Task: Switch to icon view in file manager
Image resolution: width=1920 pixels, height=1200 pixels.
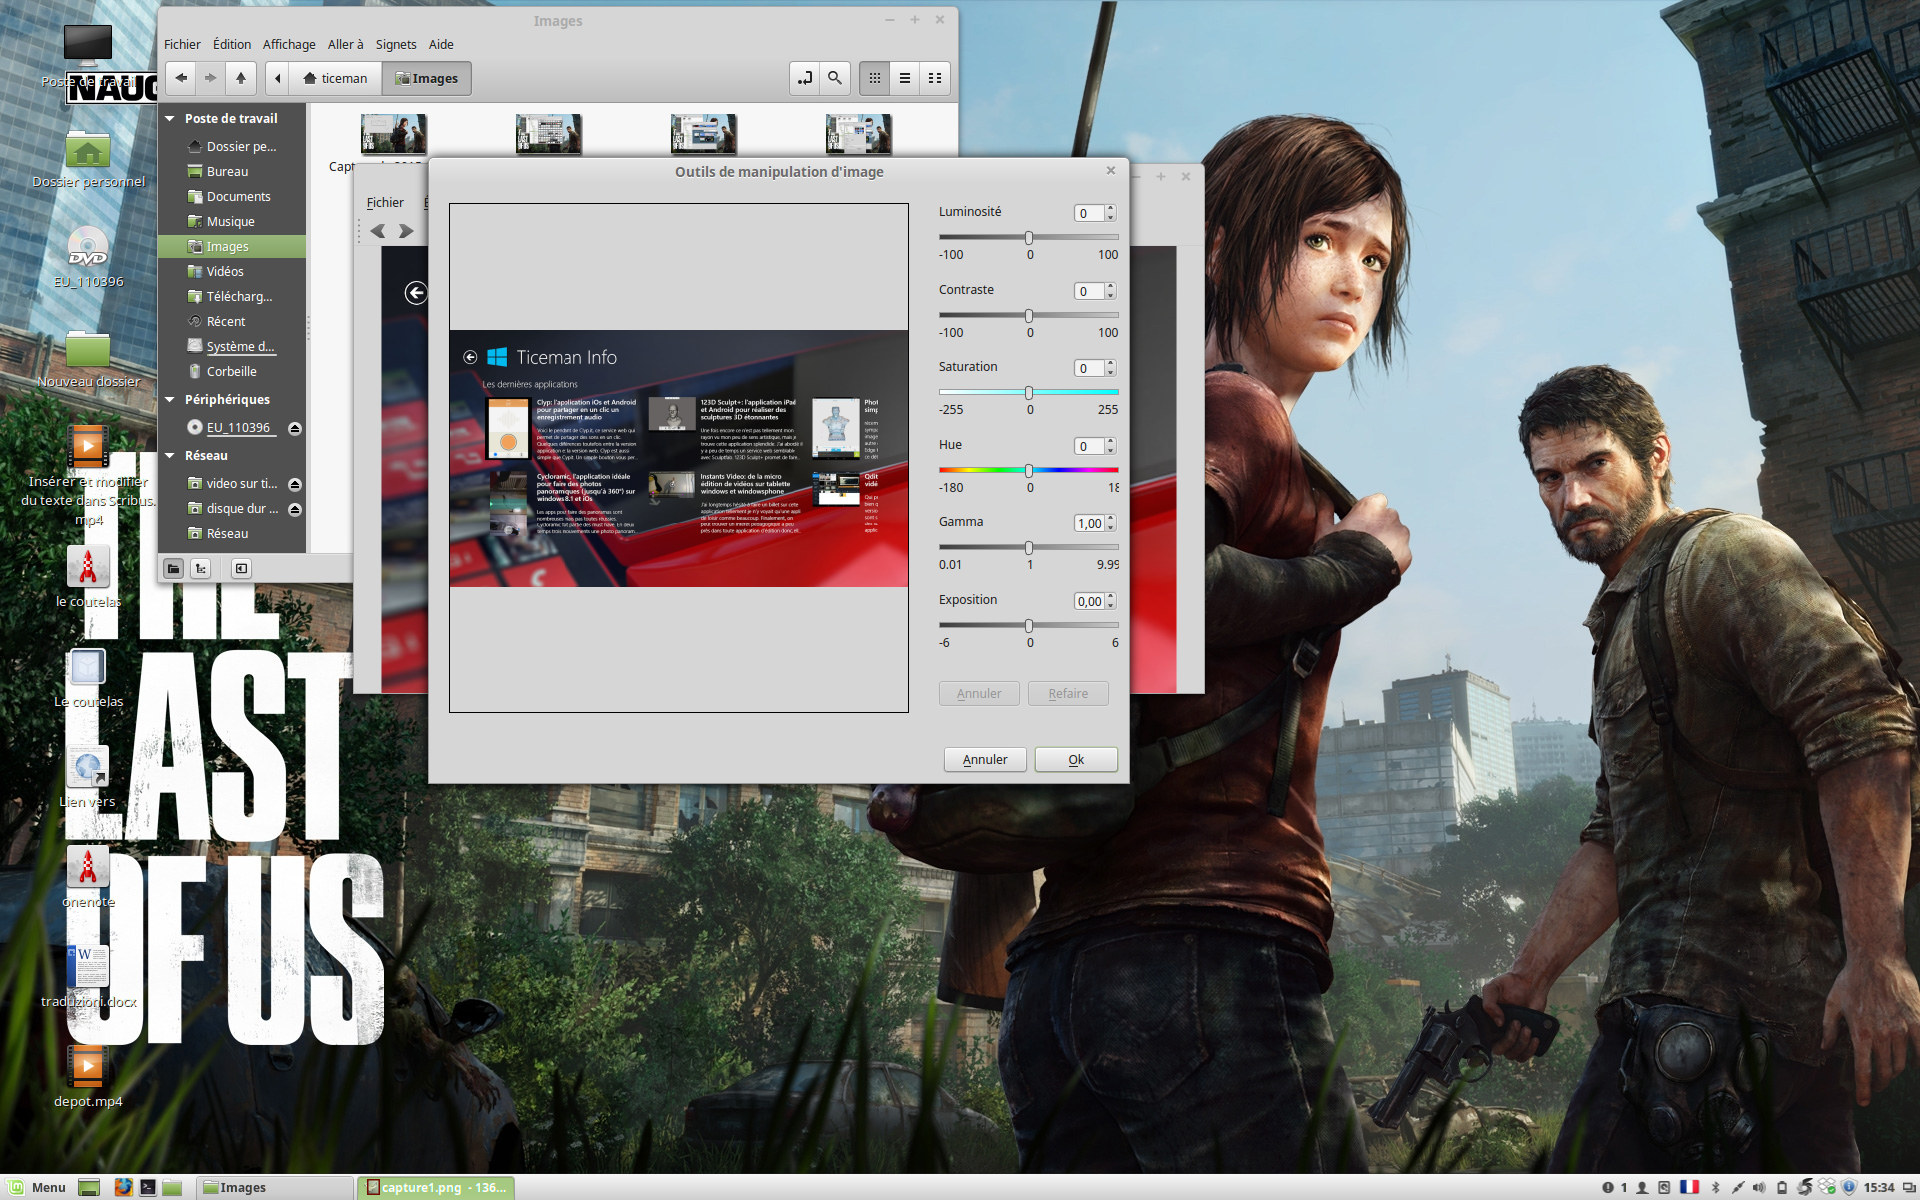Action: tap(875, 78)
